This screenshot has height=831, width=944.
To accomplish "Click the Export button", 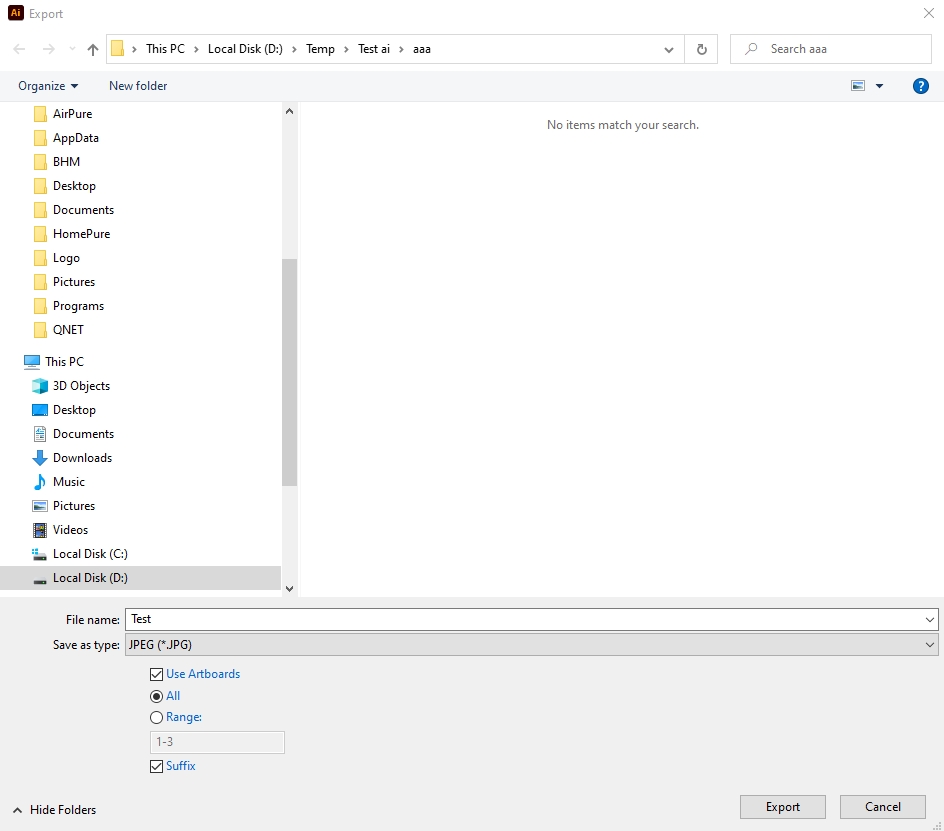I will click(782, 807).
